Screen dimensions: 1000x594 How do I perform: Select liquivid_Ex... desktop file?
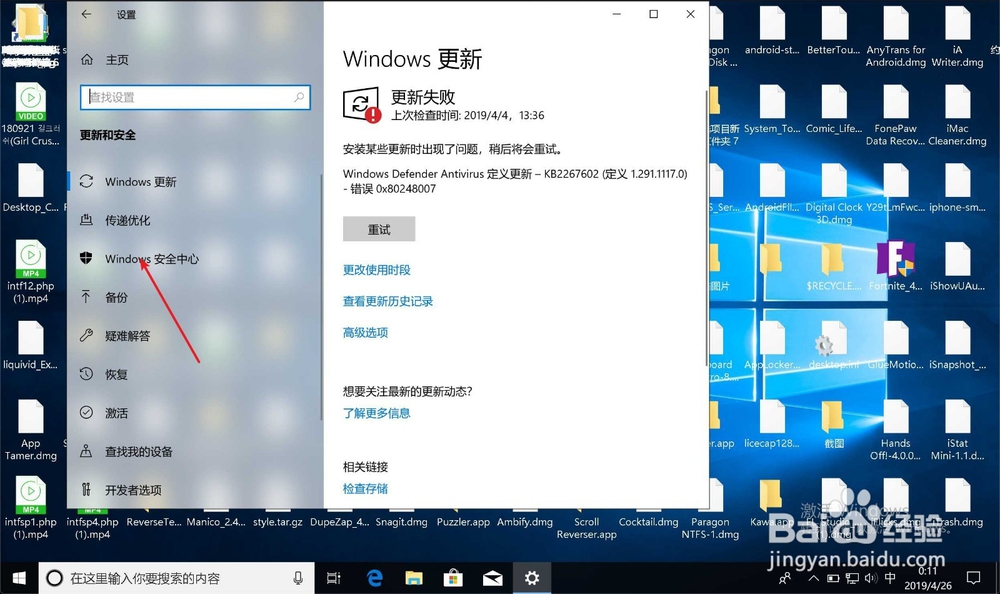31,345
